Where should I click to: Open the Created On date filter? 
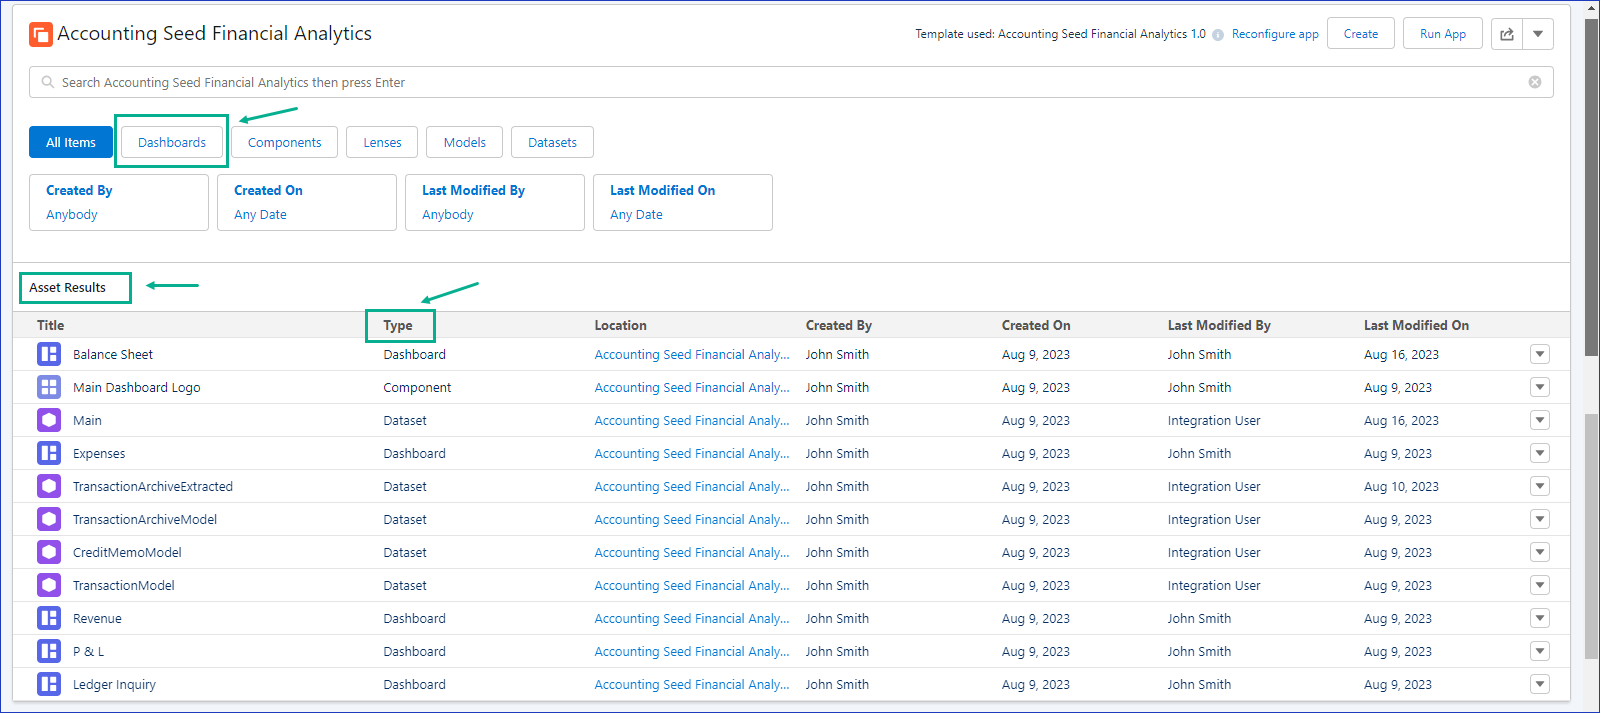[x=307, y=202]
